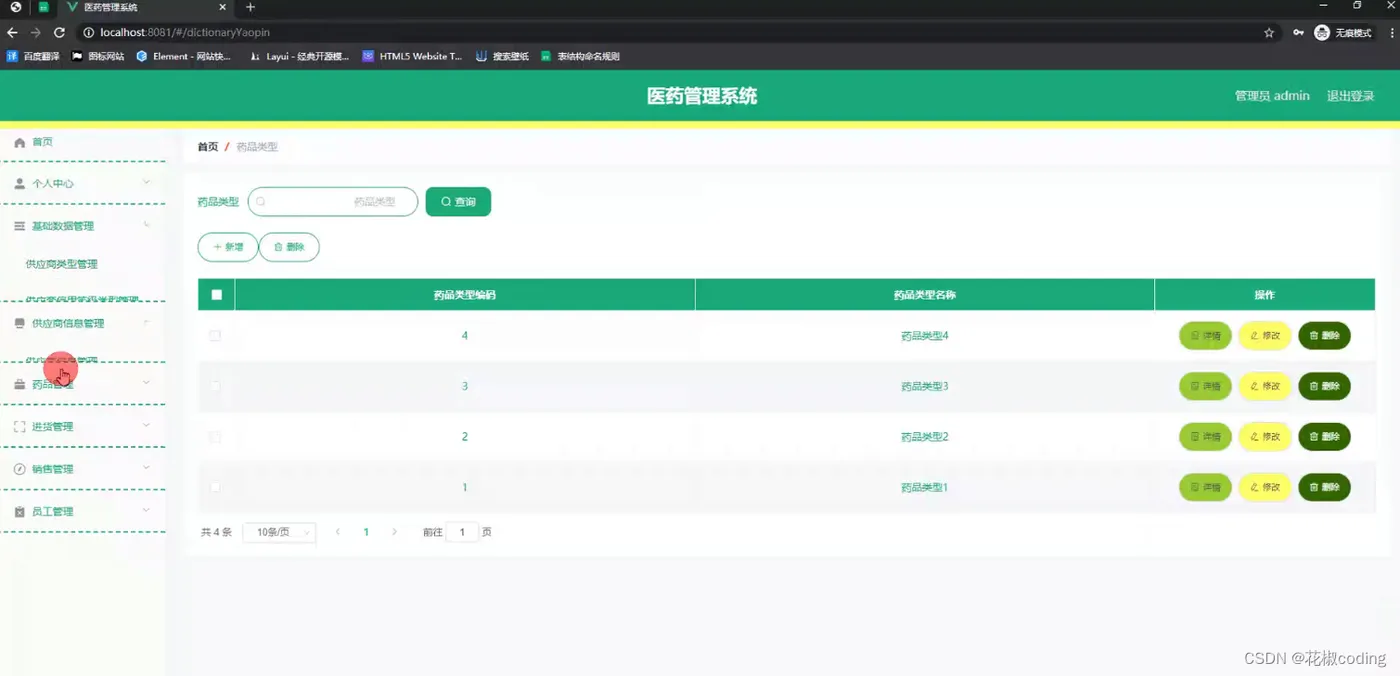Click the icon next to 供应商信息管理
The image size is (1400, 676).
point(19,324)
